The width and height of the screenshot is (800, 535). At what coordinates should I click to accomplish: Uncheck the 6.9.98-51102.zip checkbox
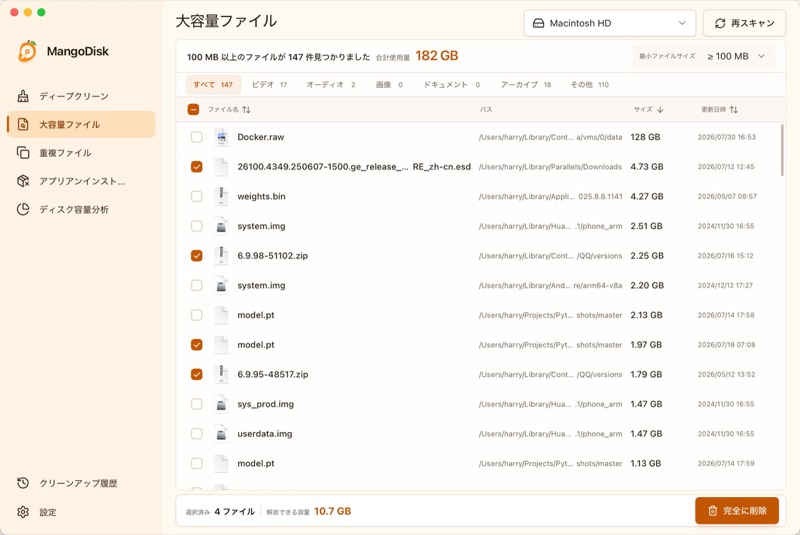(196, 256)
